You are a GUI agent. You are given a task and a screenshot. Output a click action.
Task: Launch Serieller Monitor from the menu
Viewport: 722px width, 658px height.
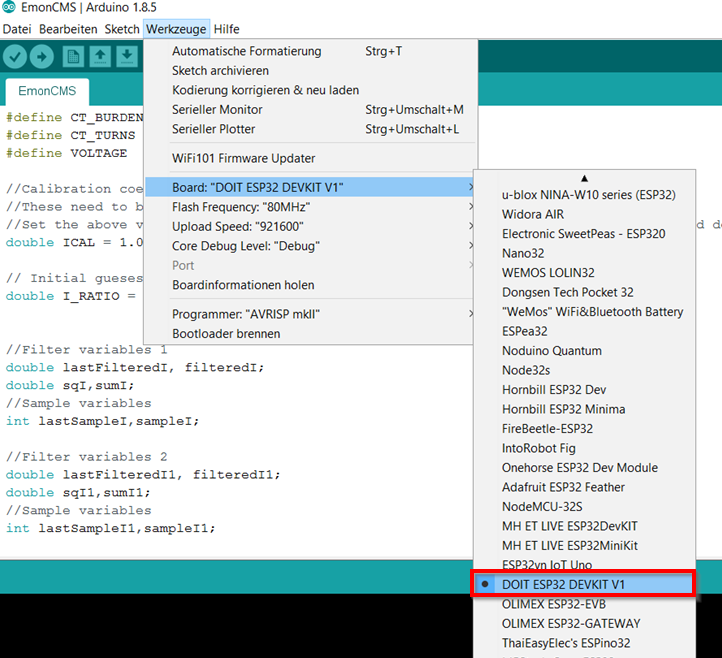[217, 109]
